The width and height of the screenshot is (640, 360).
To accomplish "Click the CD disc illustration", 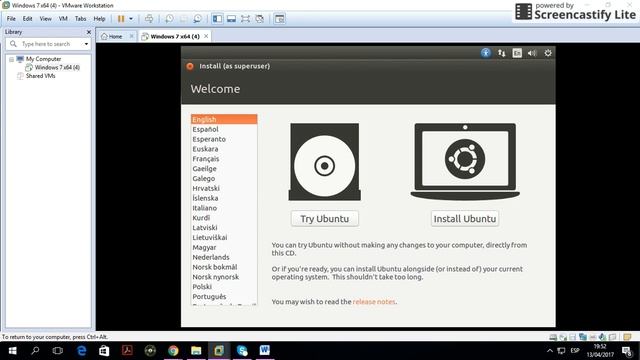I will click(x=324, y=162).
